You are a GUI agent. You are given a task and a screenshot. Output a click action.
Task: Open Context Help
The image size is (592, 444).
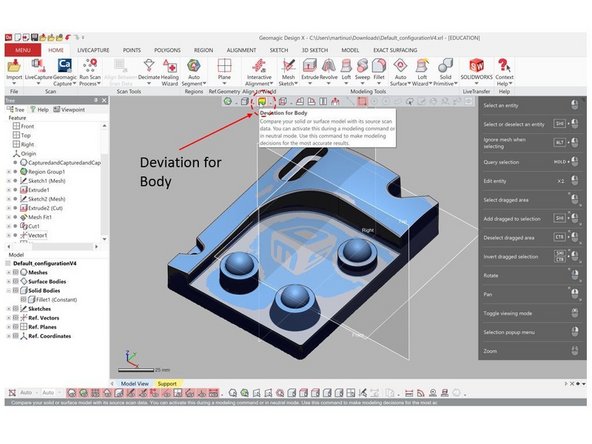pos(504,72)
